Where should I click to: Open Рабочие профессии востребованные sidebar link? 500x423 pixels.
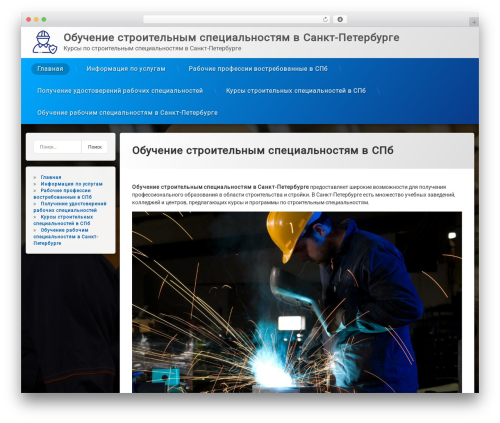[62, 194]
